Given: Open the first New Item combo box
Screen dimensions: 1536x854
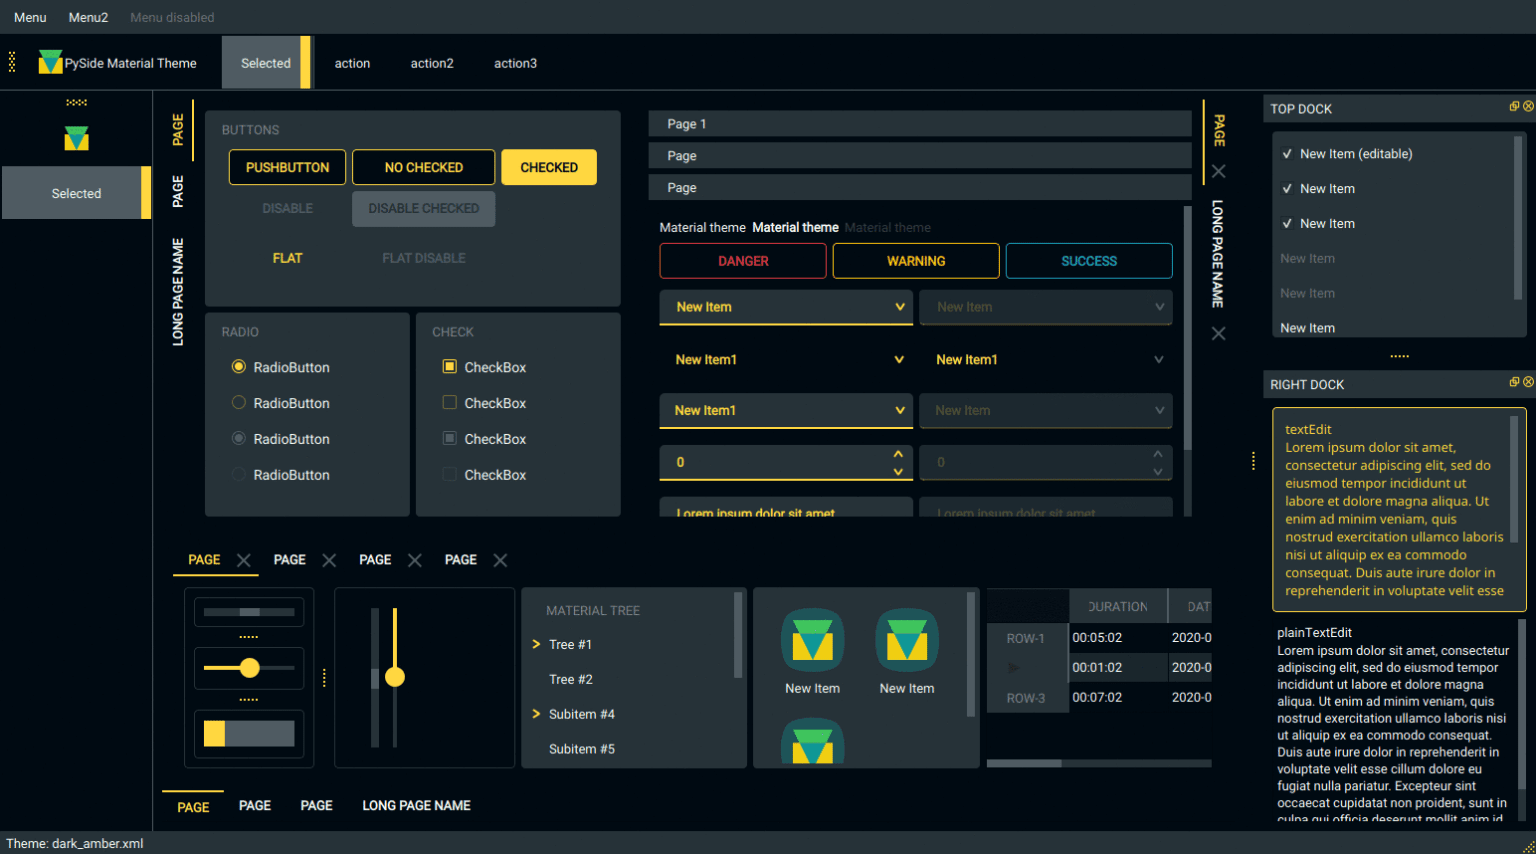Looking at the screenshot, I should click(x=786, y=307).
